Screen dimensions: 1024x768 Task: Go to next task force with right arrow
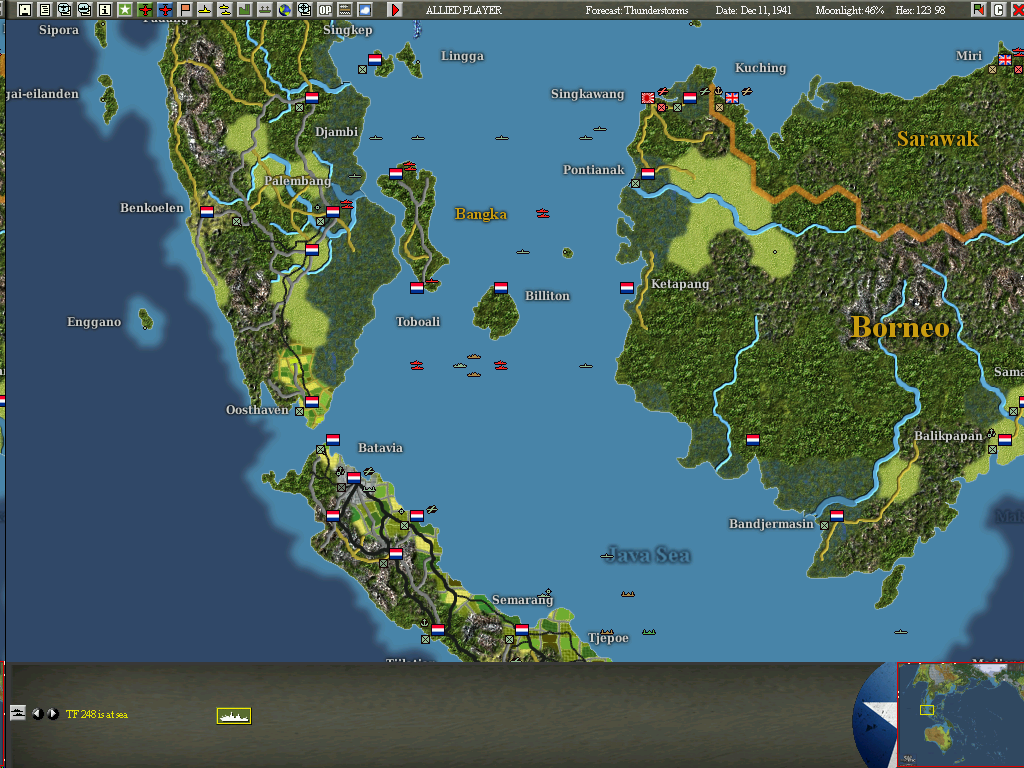(x=53, y=714)
